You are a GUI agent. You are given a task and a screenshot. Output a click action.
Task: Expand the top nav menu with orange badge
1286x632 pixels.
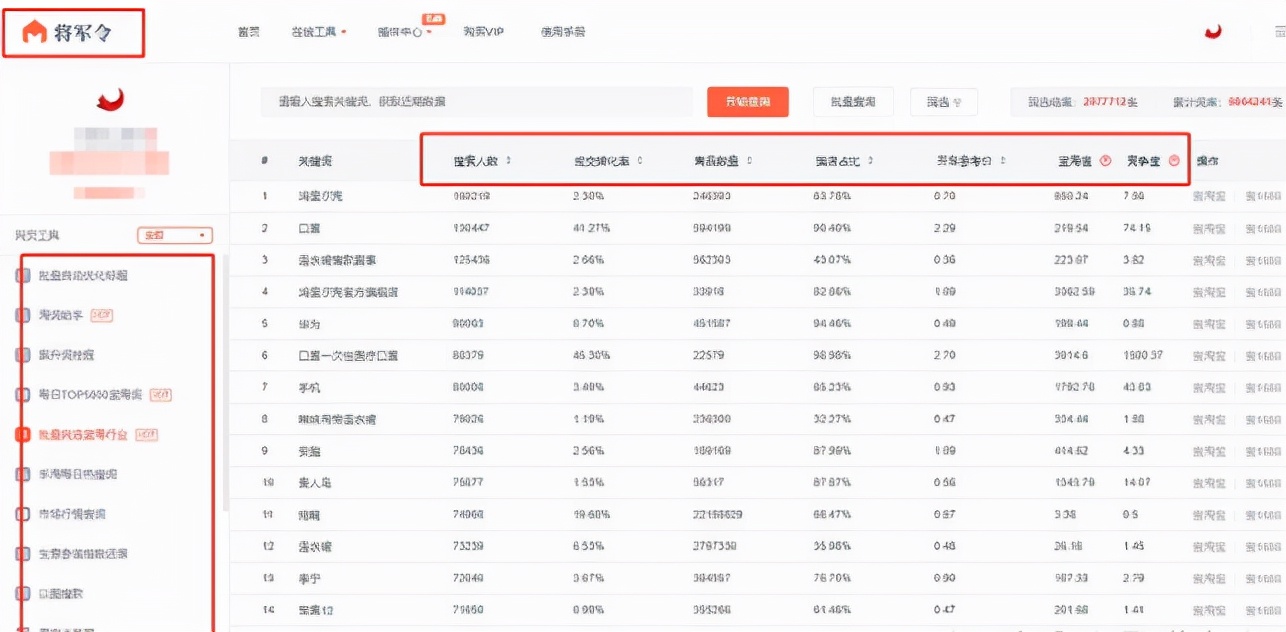tap(405, 32)
